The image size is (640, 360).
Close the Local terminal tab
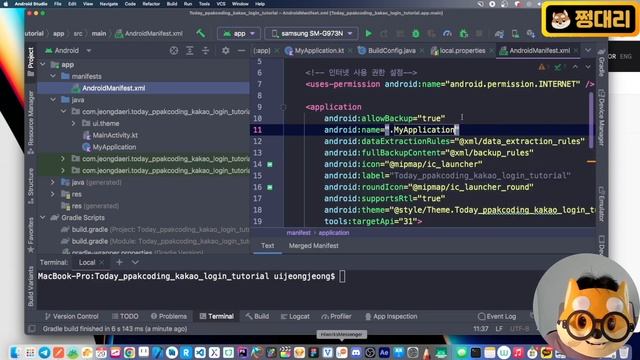tap(102, 262)
